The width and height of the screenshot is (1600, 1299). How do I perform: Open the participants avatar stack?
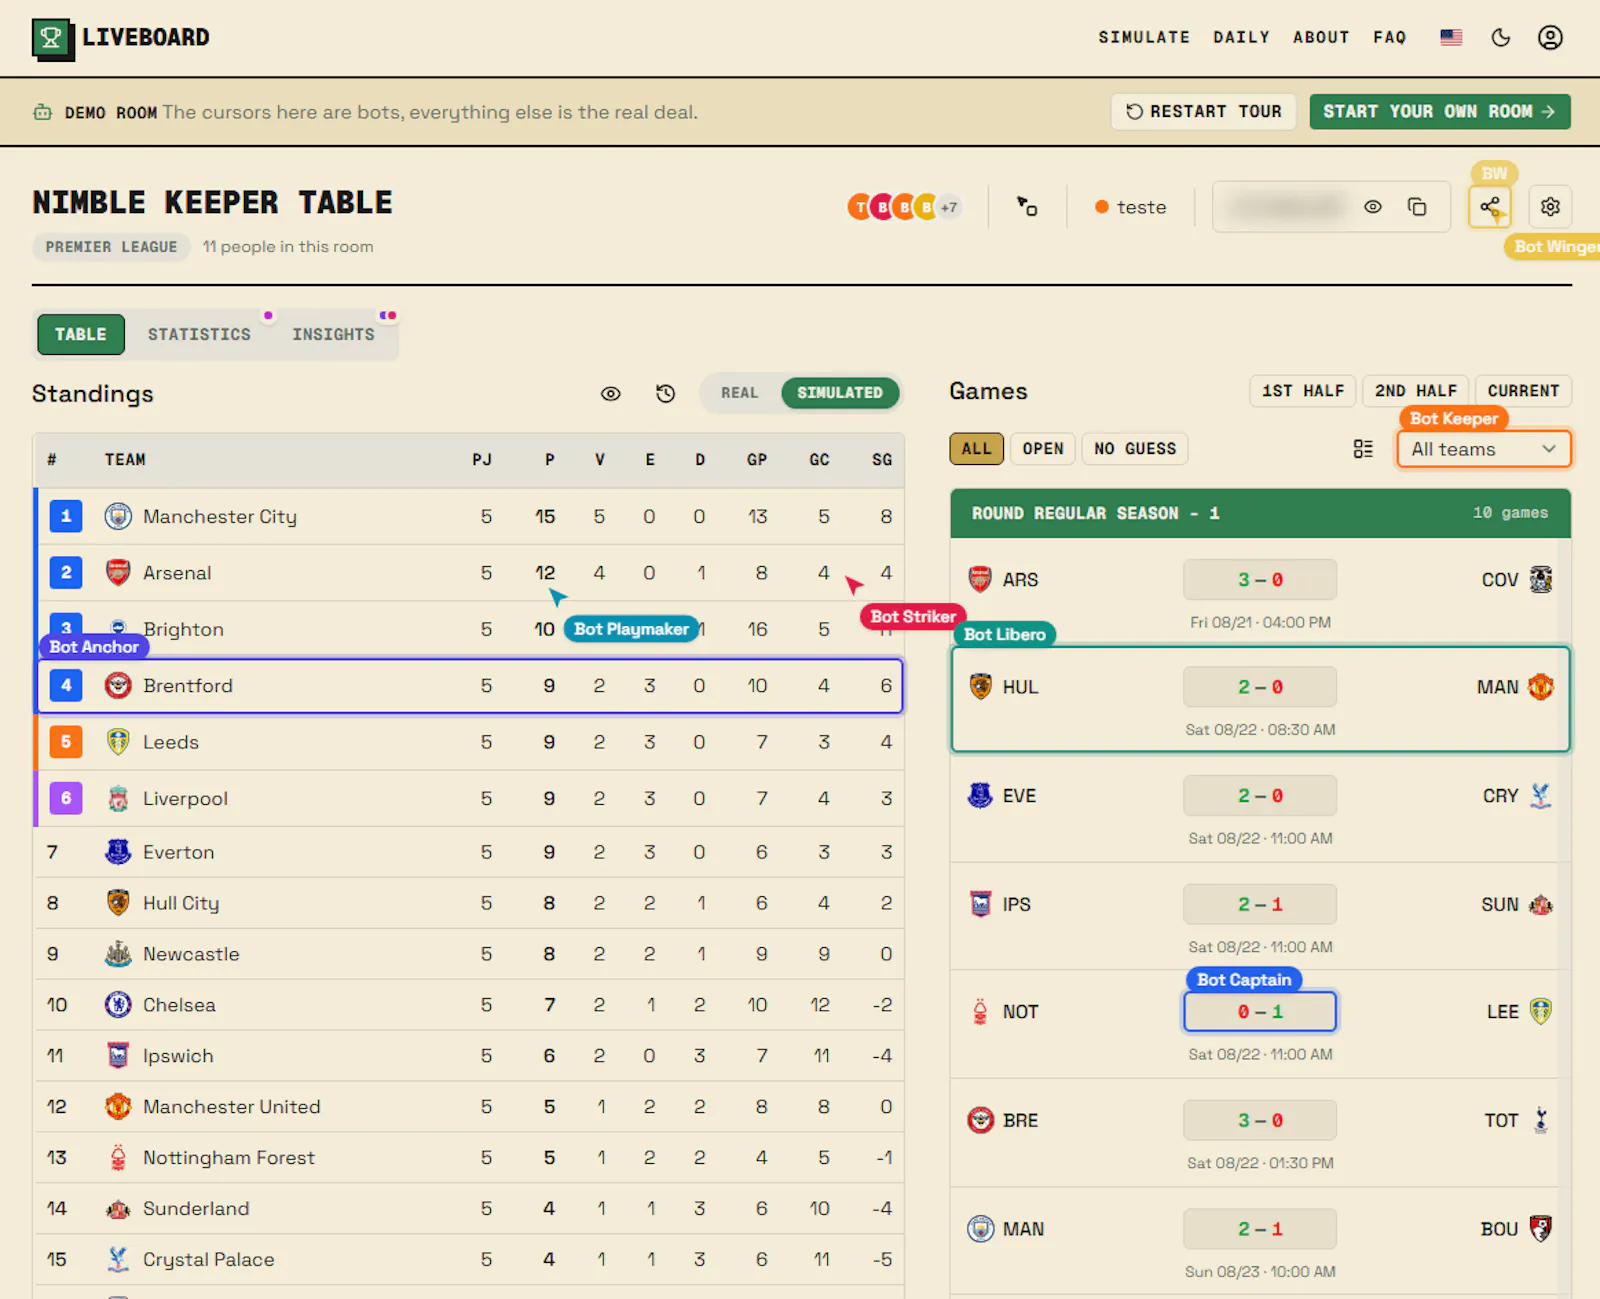coord(904,207)
